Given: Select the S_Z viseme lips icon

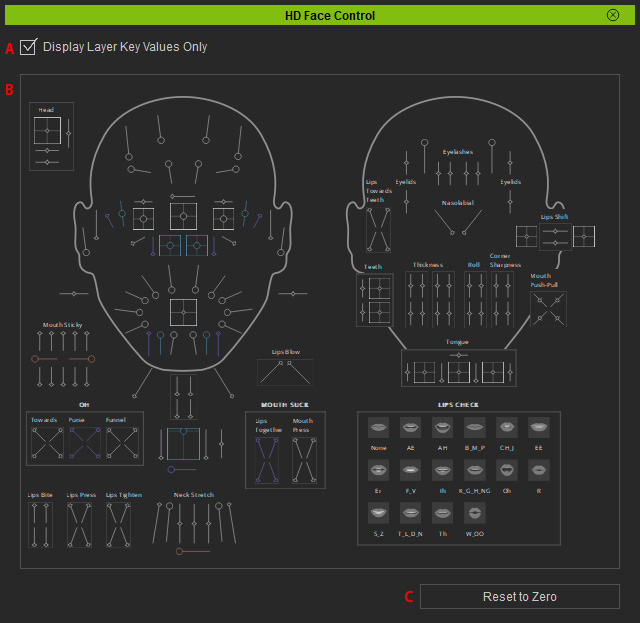Looking at the screenshot, I should click(x=378, y=513).
